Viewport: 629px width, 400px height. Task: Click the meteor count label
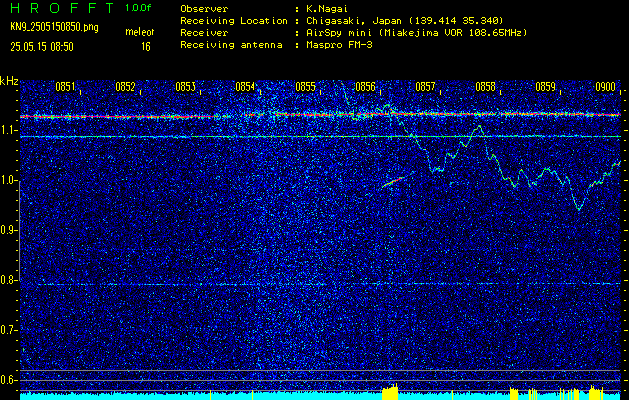pos(140,32)
